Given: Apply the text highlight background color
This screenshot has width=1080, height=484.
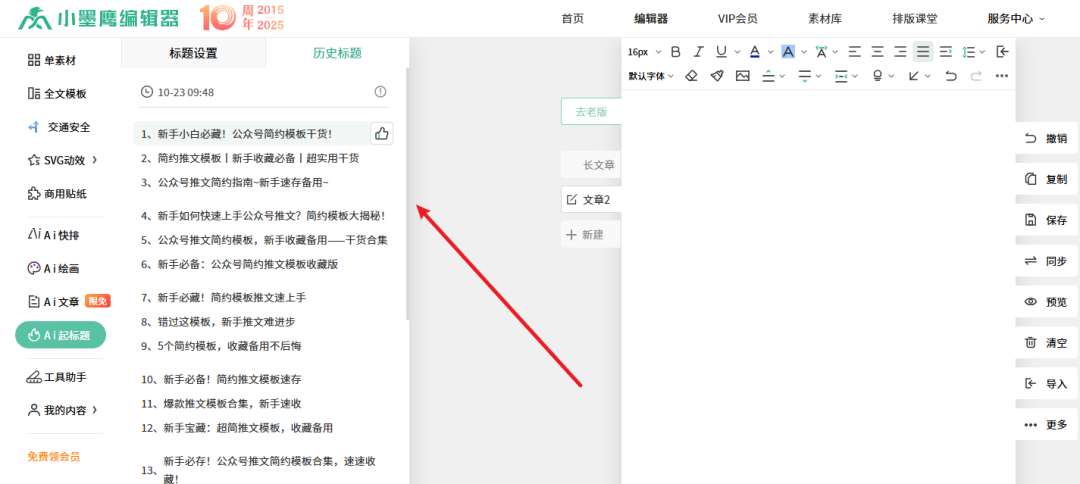Looking at the screenshot, I should tap(788, 52).
